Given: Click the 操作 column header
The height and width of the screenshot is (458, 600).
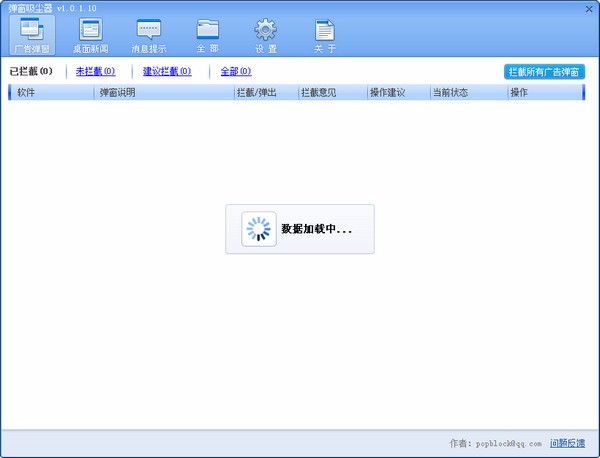Looking at the screenshot, I should (x=545, y=93).
